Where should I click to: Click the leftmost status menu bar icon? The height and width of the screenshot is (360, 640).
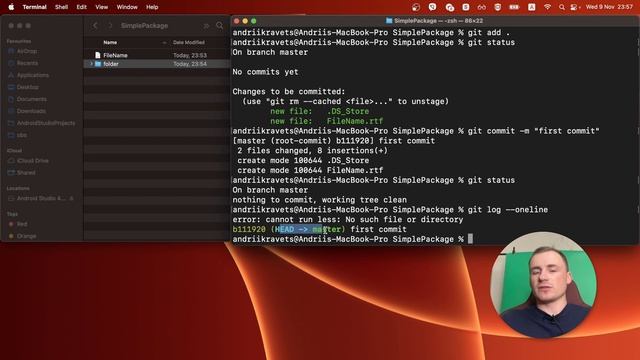[416, 7]
